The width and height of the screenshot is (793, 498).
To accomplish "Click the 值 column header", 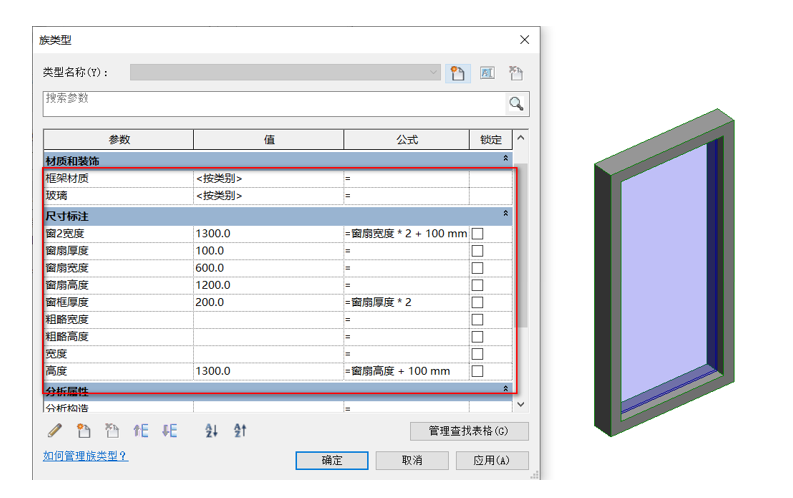I will point(269,140).
